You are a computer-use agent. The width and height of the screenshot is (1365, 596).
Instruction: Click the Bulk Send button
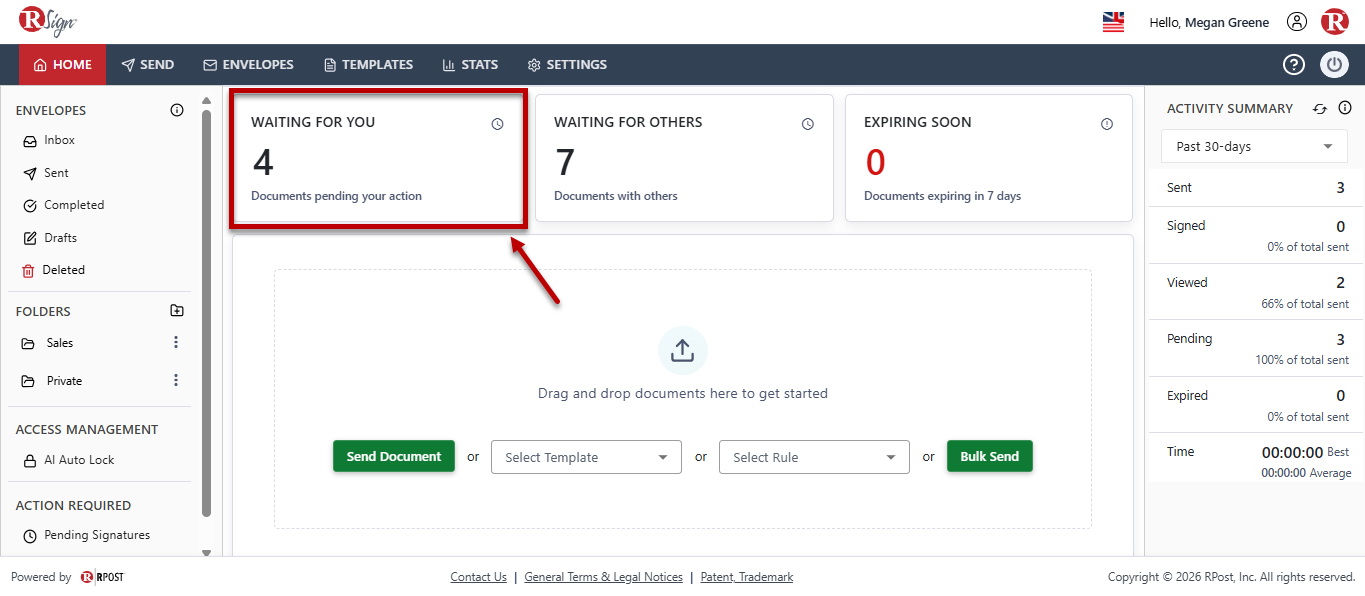990,456
